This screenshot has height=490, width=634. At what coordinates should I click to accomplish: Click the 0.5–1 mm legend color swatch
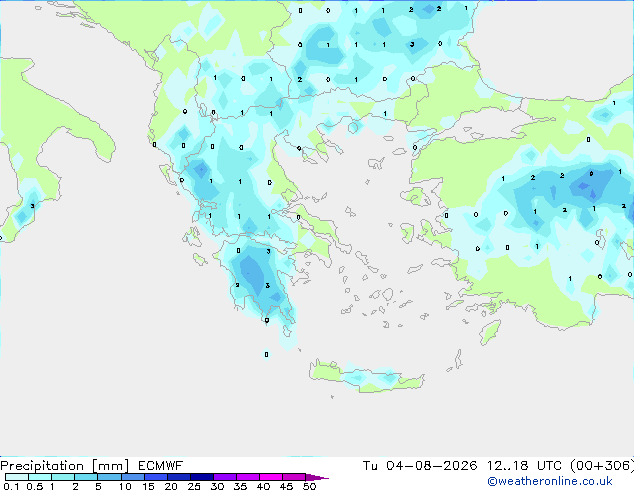40,477
